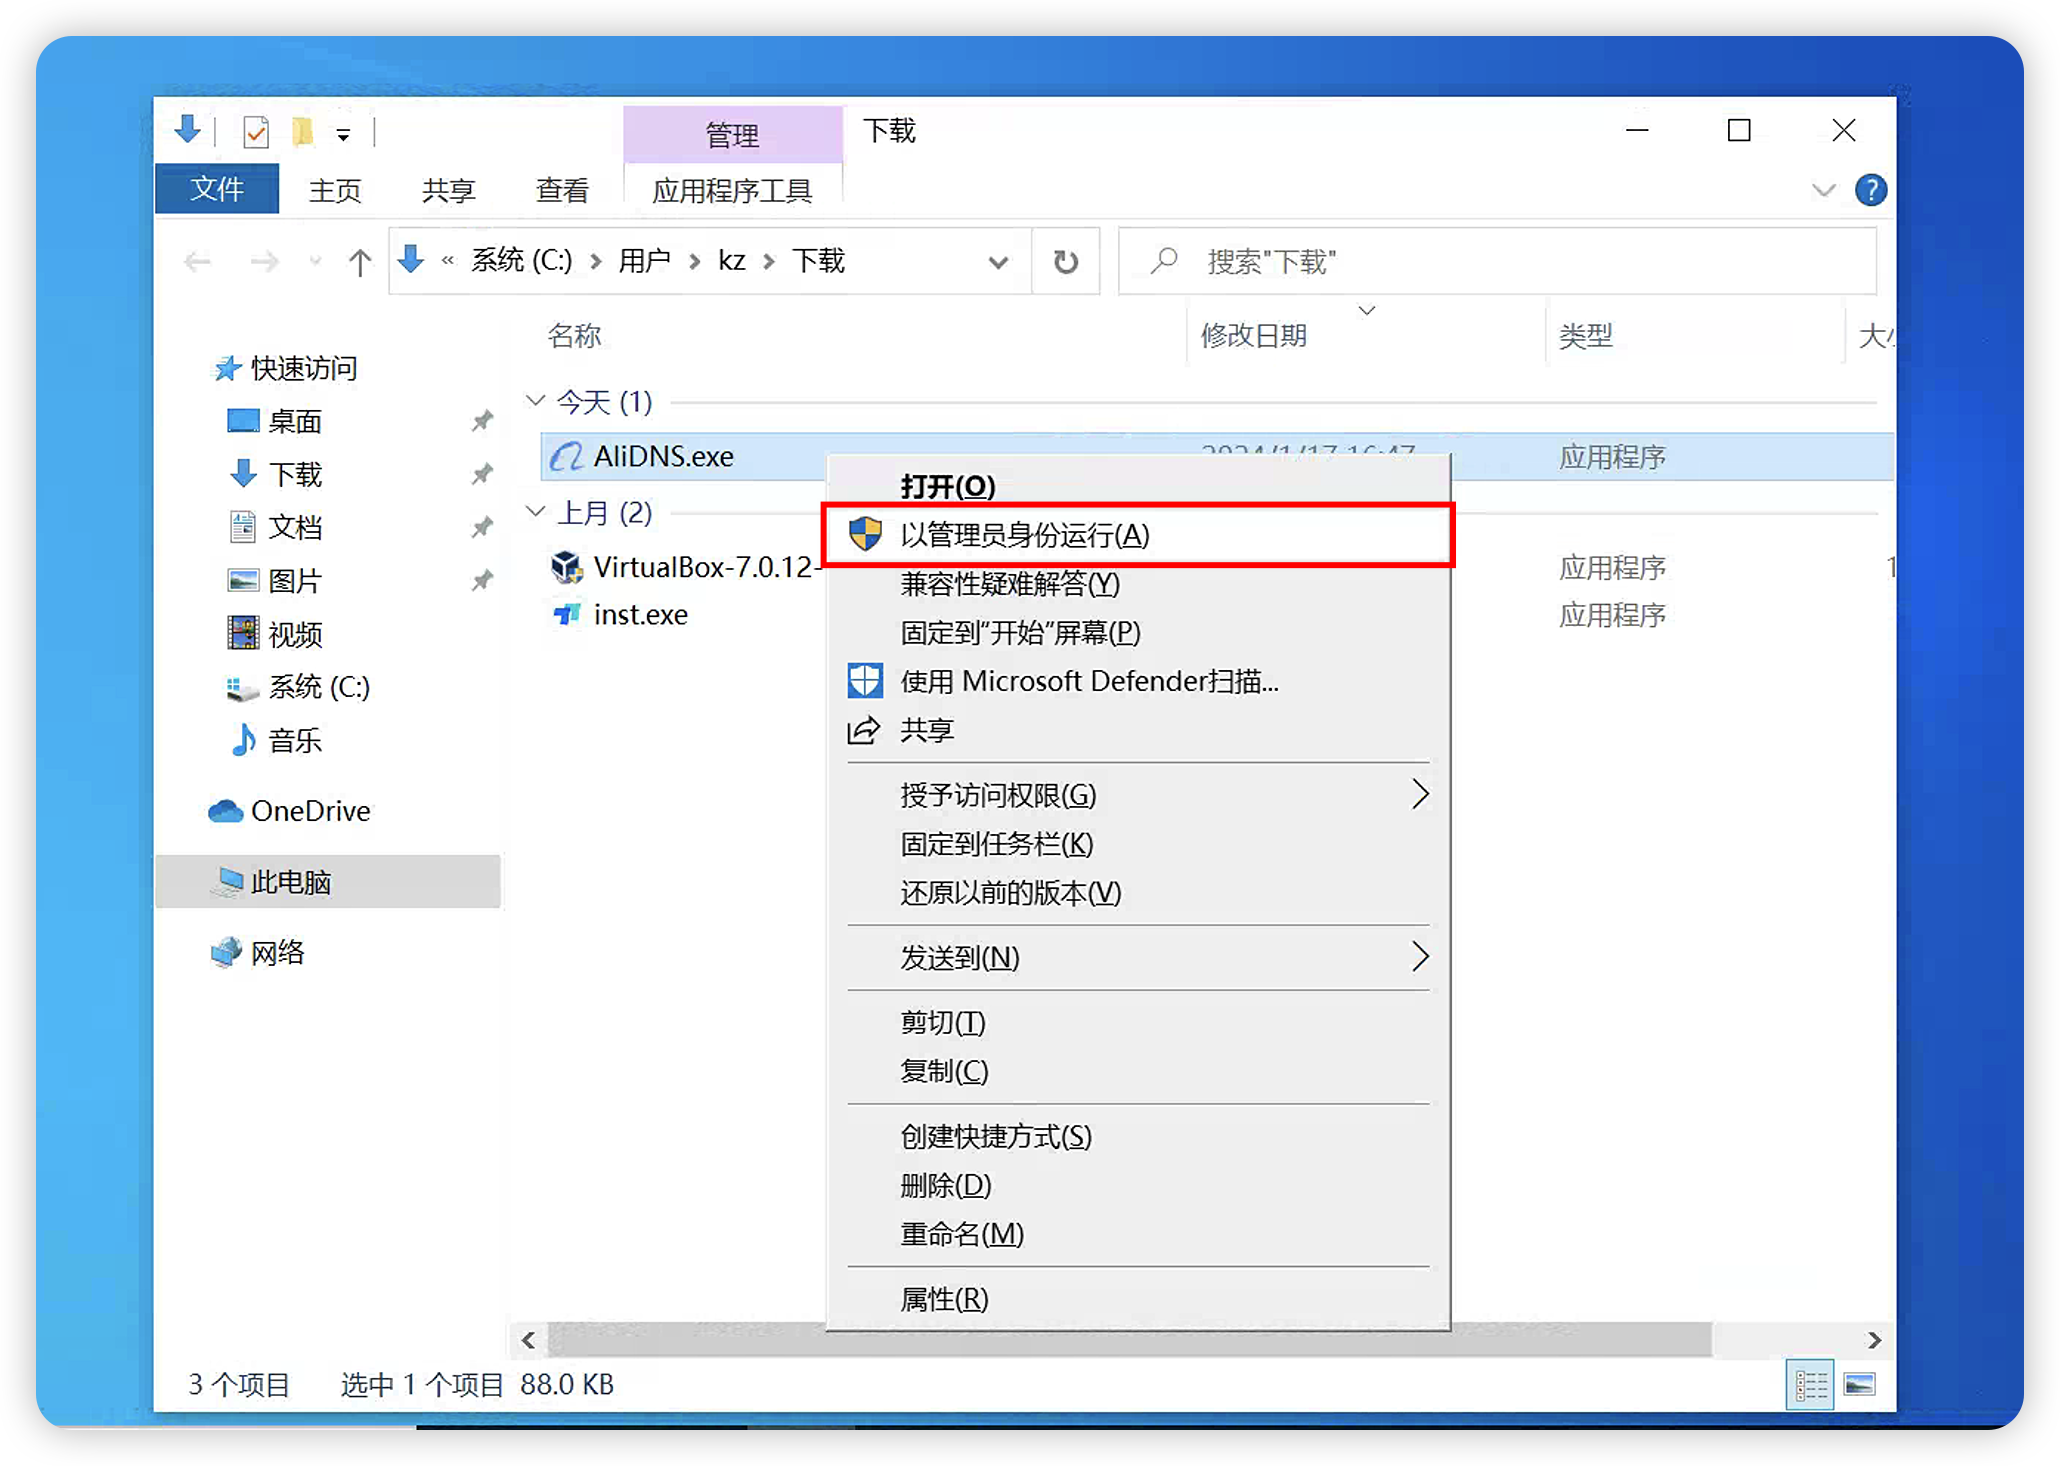Collapse the 上月 (2) group
The width and height of the screenshot is (2060, 1466).
(x=536, y=512)
